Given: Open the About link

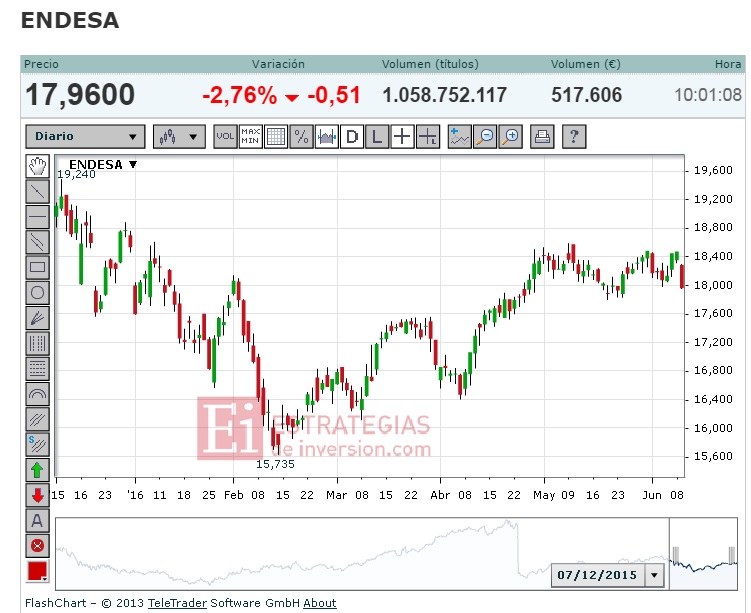Looking at the screenshot, I should [x=320, y=603].
